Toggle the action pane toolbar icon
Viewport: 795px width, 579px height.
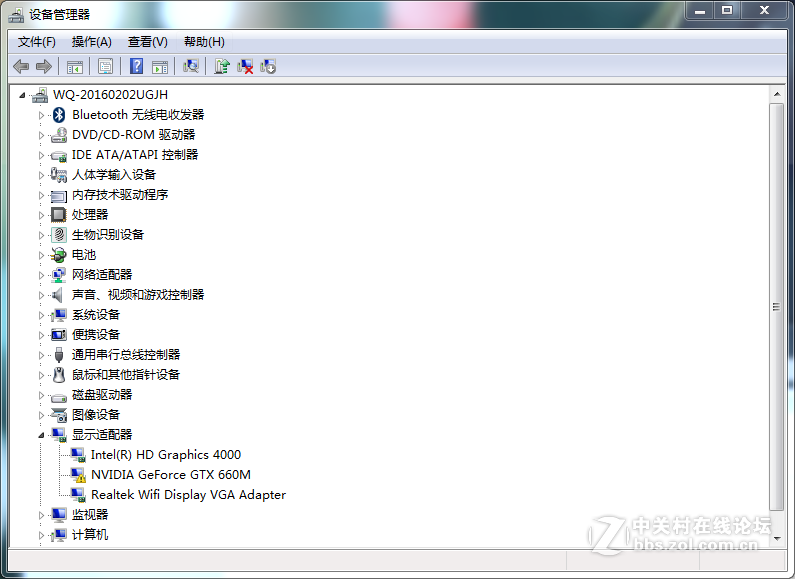160,66
